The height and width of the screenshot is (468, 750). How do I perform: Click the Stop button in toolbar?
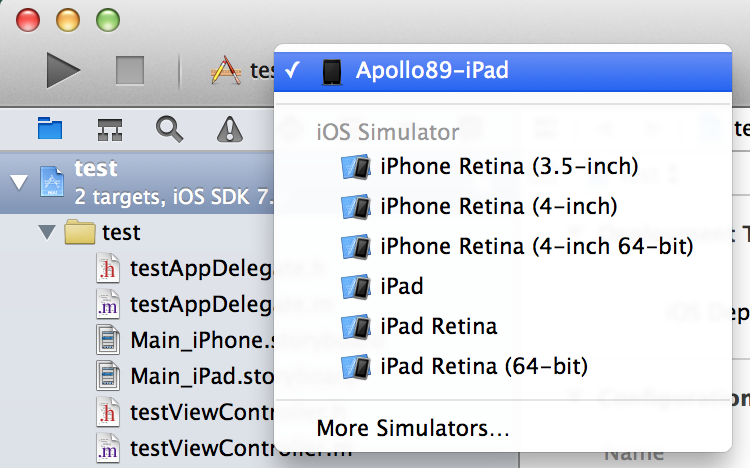pos(130,70)
